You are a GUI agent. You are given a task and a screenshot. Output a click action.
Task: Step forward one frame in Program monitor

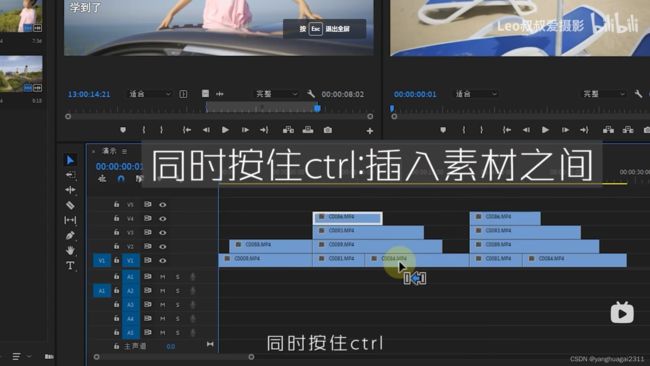tap(565, 130)
